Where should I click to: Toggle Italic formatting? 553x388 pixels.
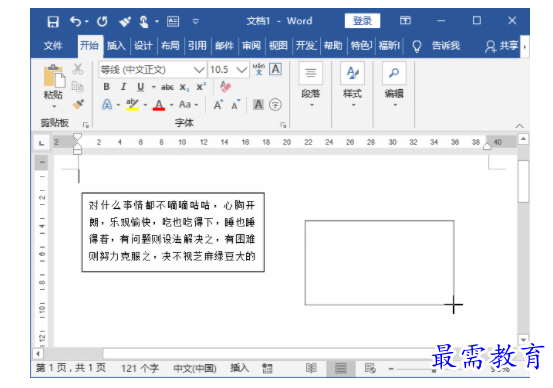point(123,87)
